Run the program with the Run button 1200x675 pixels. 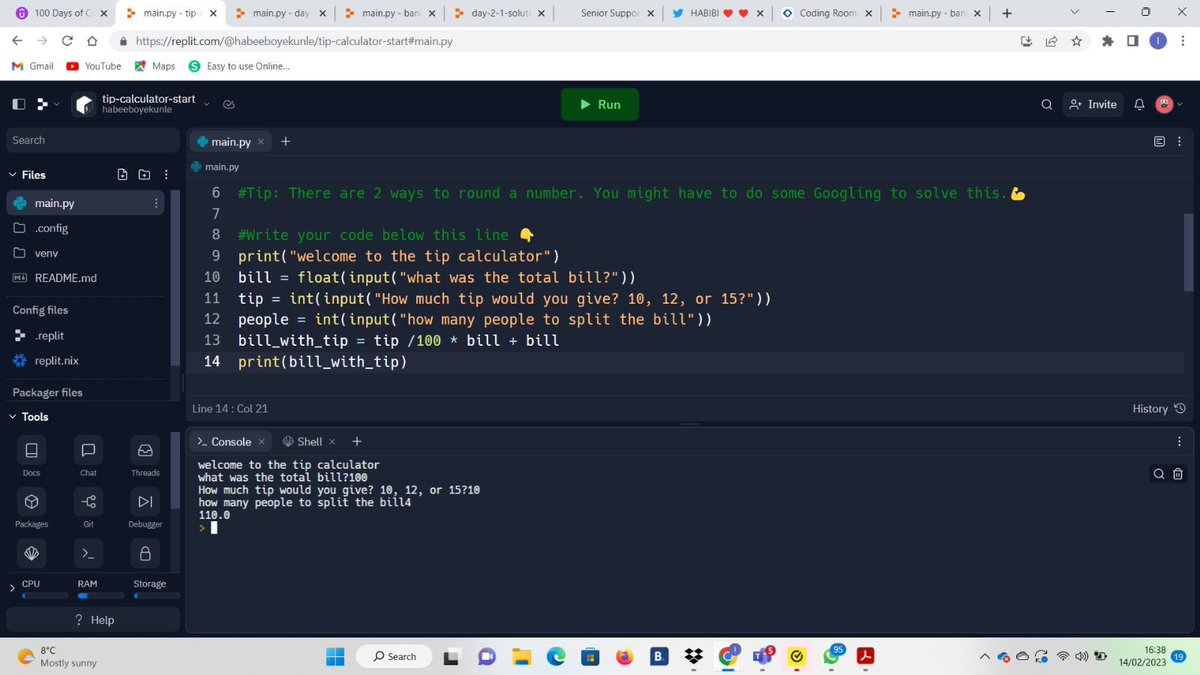click(600, 104)
